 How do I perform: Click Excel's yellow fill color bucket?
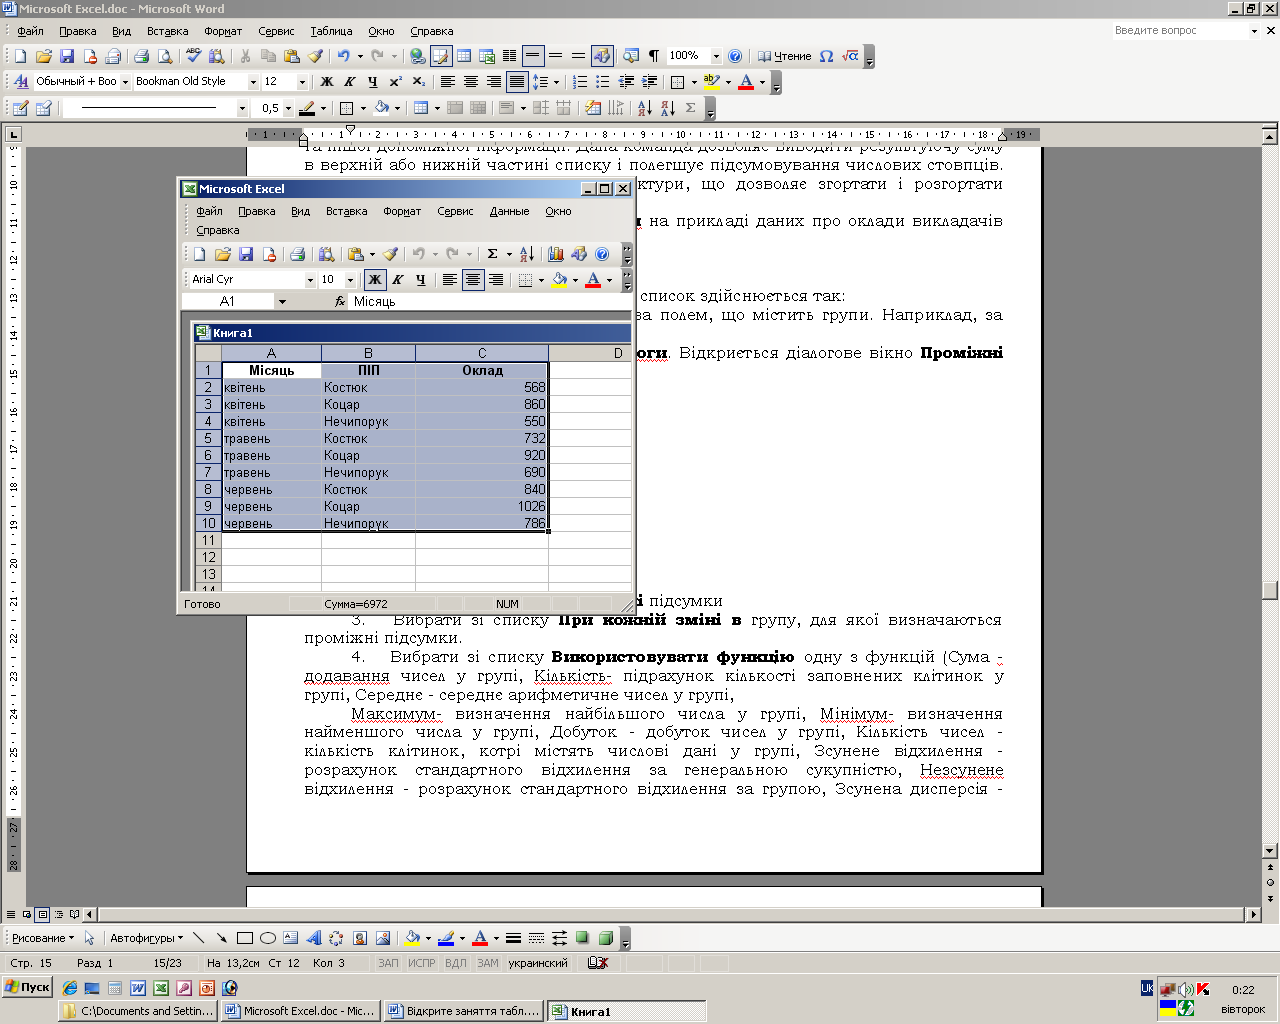click(560, 280)
